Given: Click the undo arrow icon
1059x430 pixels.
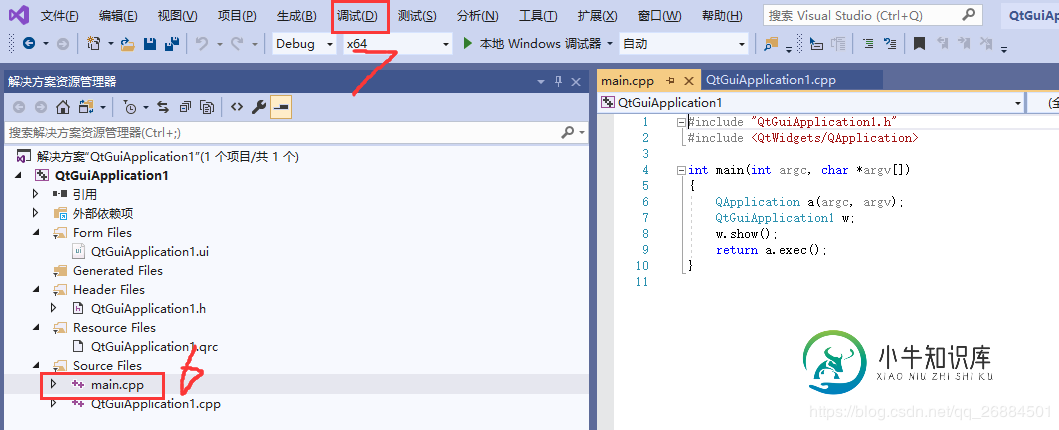Looking at the screenshot, I should point(202,44).
